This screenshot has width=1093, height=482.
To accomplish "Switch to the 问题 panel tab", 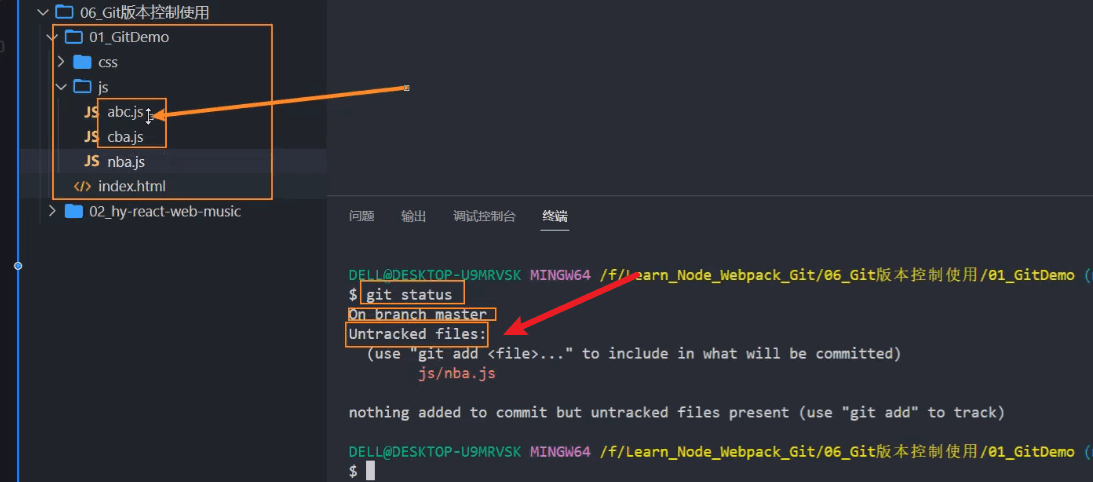I will [361, 216].
